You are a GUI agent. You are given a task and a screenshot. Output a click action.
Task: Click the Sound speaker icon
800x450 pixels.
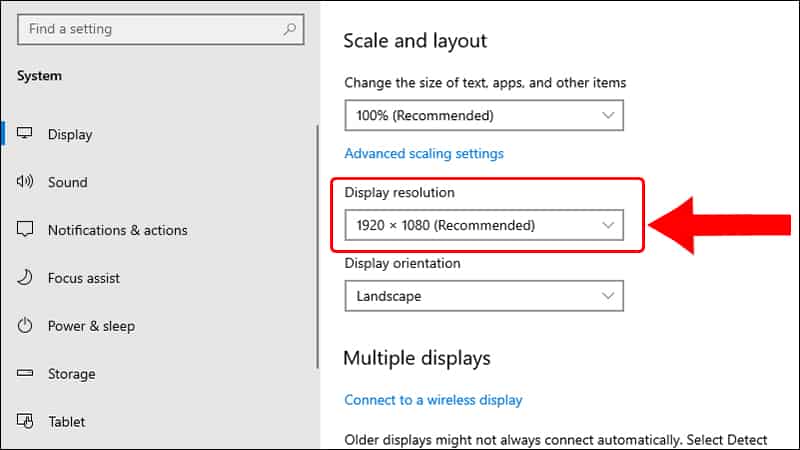[x=26, y=182]
